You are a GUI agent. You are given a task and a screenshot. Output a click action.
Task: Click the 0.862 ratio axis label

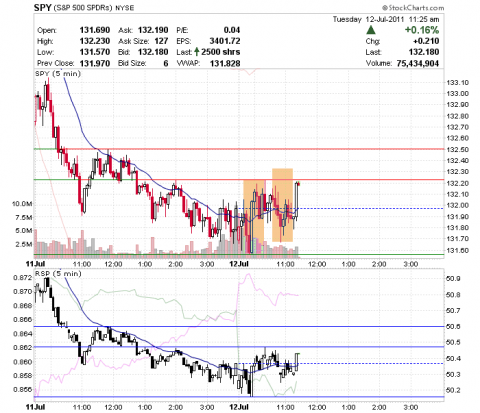point(23,347)
